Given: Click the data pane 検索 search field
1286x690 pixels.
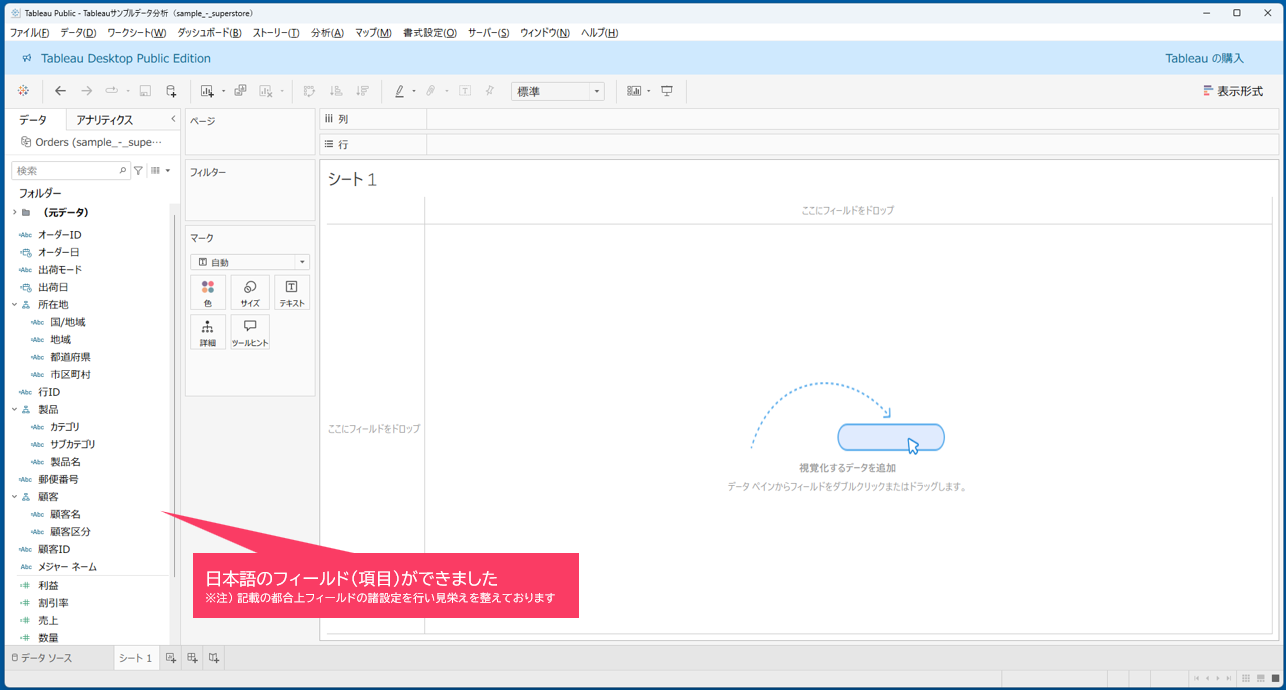Looking at the screenshot, I should pyautogui.click(x=66, y=171).
